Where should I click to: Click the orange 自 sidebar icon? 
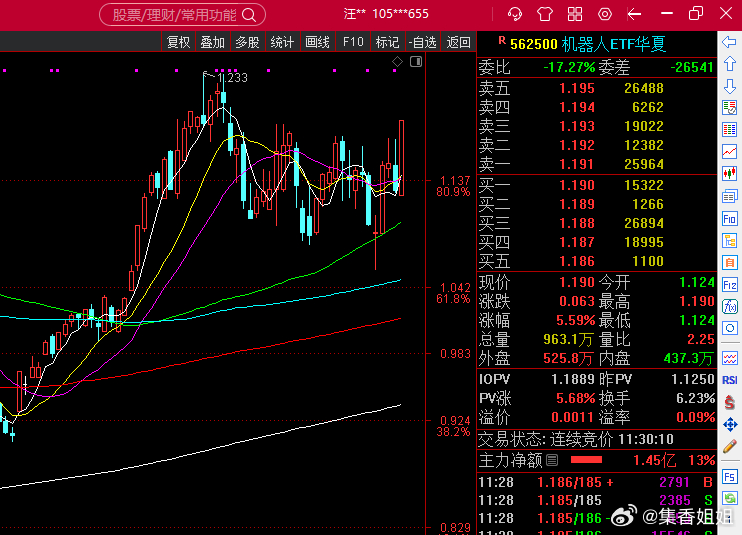point(729,263)
